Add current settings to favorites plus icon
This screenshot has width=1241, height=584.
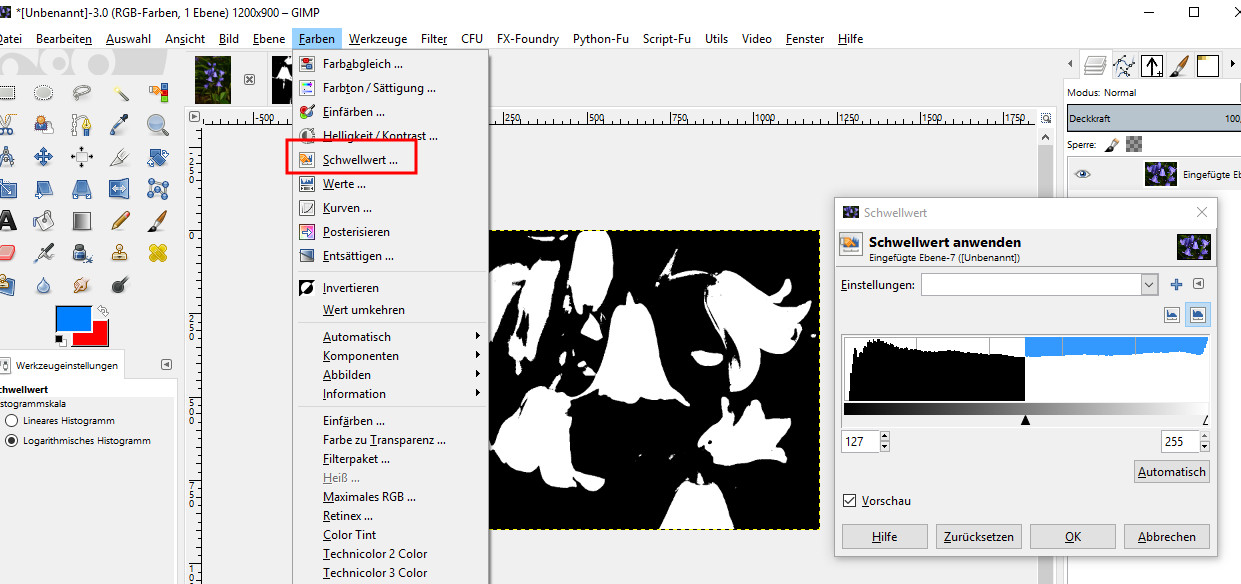(1176, 285)
